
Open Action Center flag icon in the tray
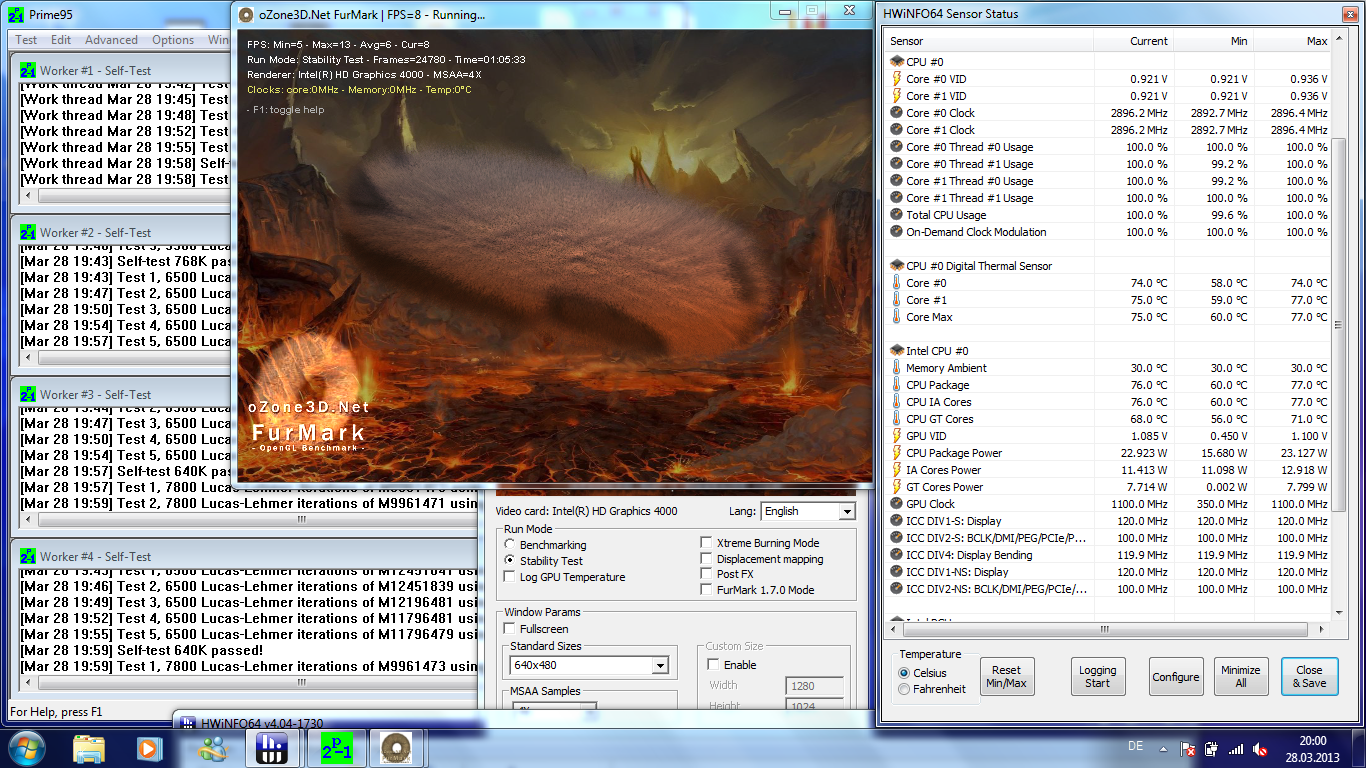click(1187, 748)
